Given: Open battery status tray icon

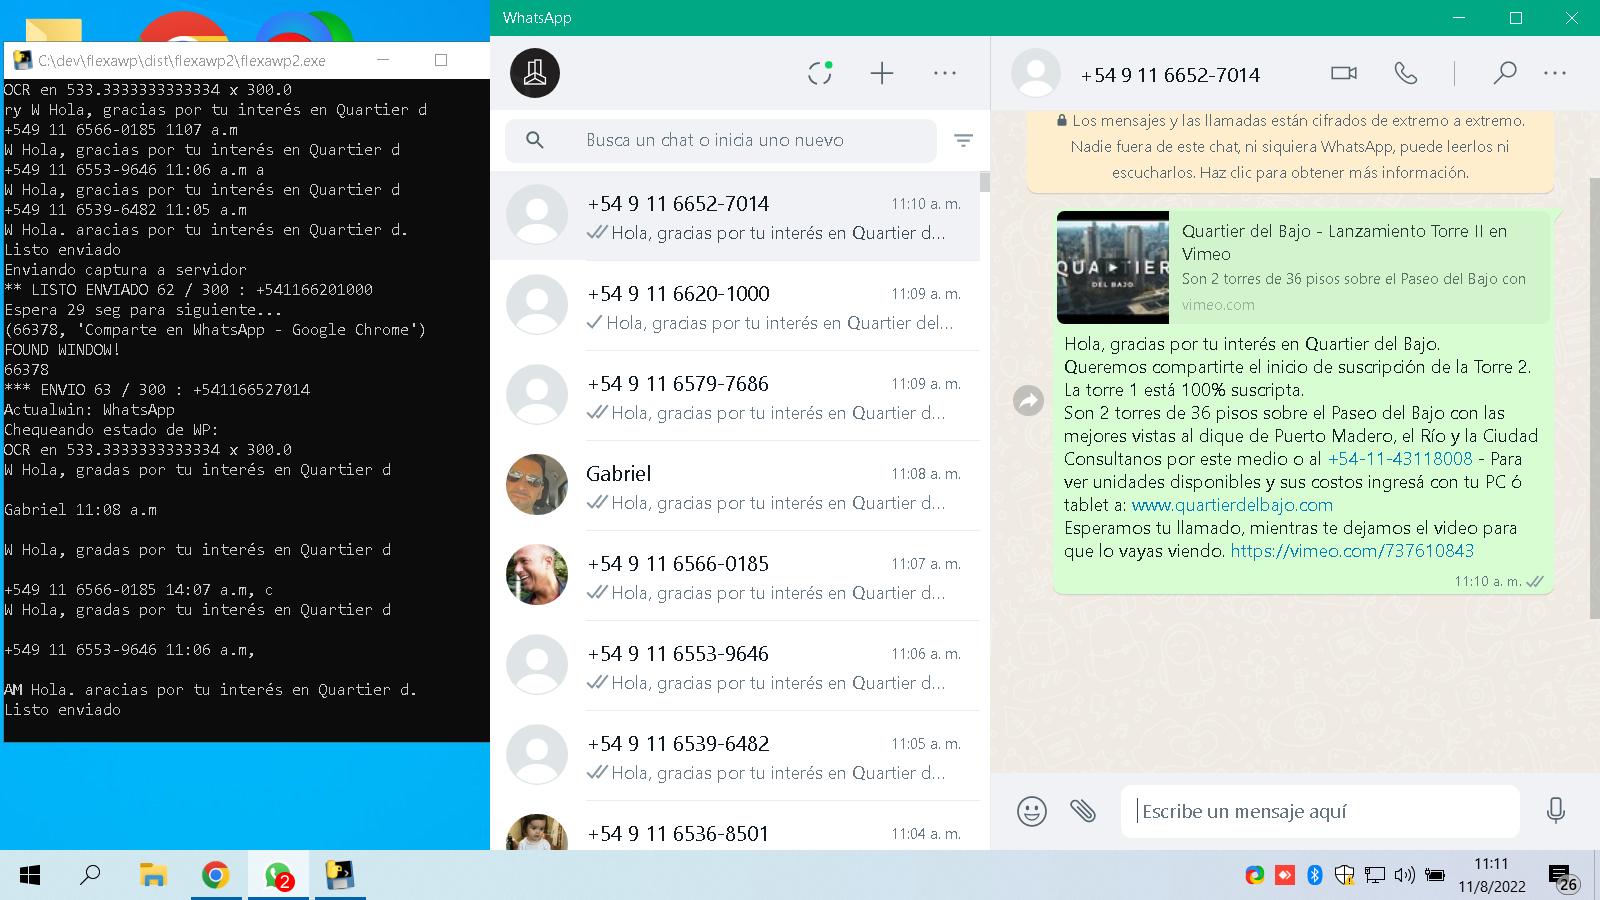Looking at the screenshot, I should tap(1435, 876).
